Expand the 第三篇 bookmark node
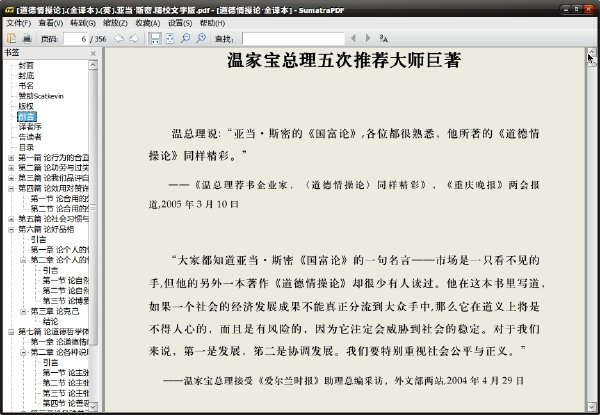 click(x=11, y=178)
